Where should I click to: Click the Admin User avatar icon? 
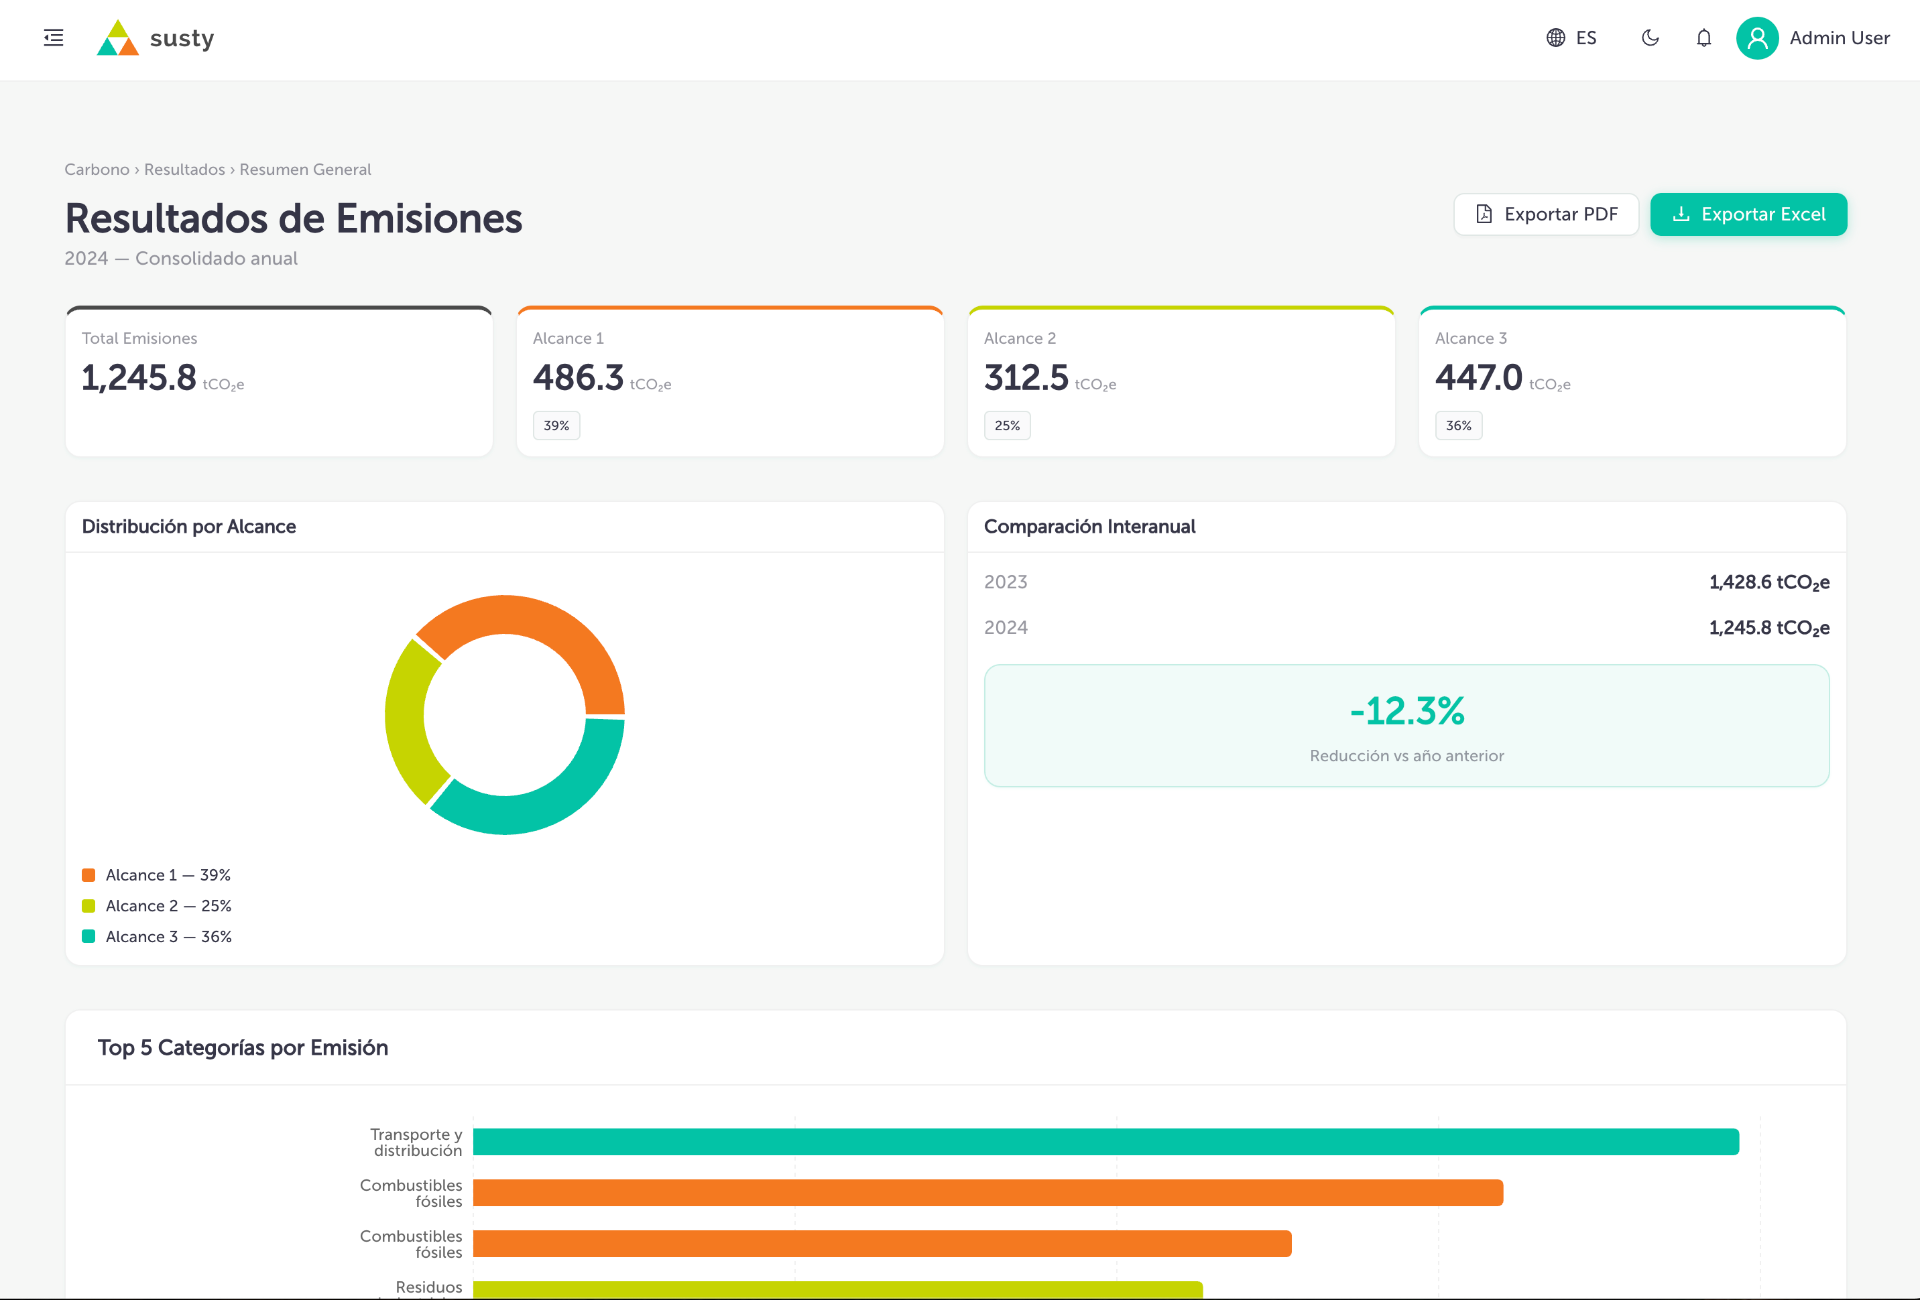[x=1757, y=38]
